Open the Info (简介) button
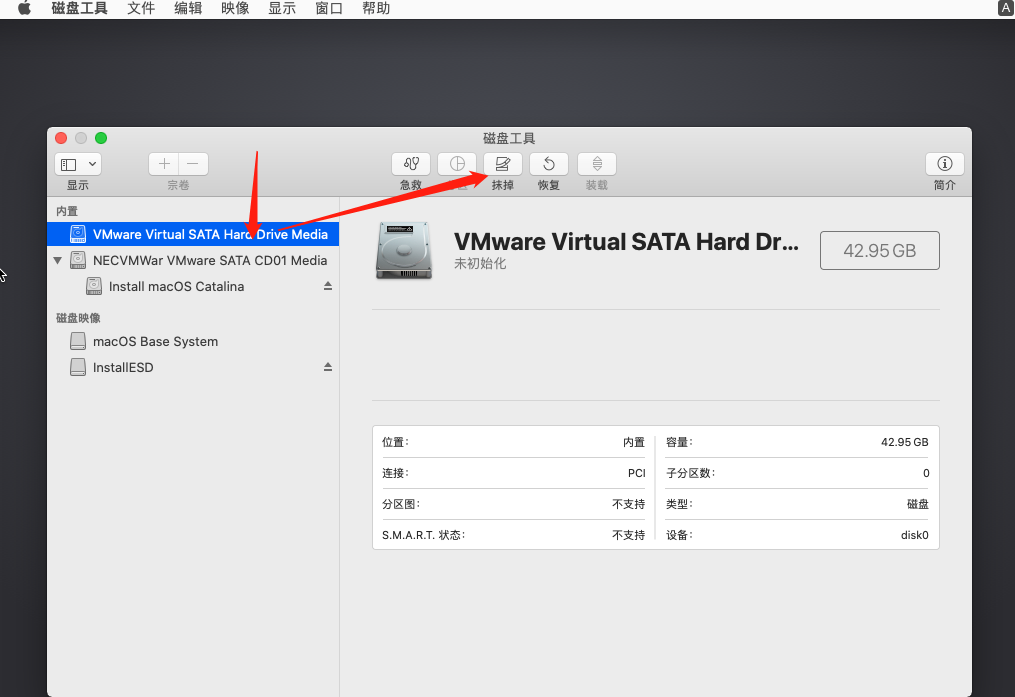Viewport: 1015px width, 697px height. tap(944, 164)
